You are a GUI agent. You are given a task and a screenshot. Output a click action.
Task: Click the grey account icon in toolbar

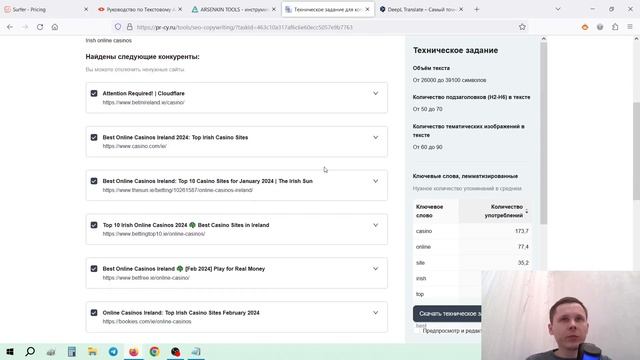tap(600, 27)
